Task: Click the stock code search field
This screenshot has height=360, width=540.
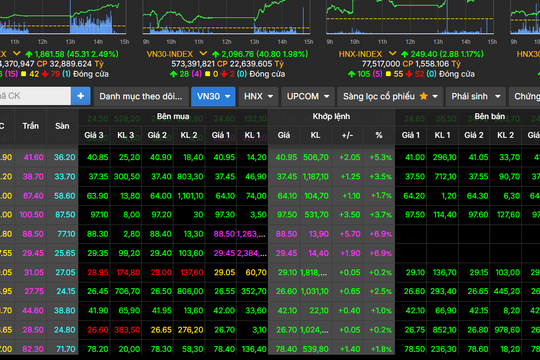Action: (34, 96)
